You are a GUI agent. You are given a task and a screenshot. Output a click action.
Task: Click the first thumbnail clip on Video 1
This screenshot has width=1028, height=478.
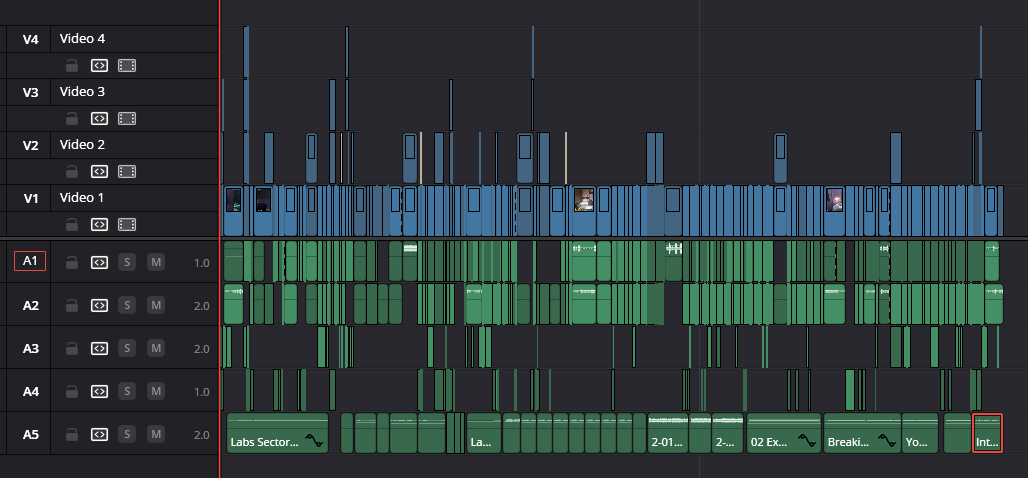[x=233, y=200]
